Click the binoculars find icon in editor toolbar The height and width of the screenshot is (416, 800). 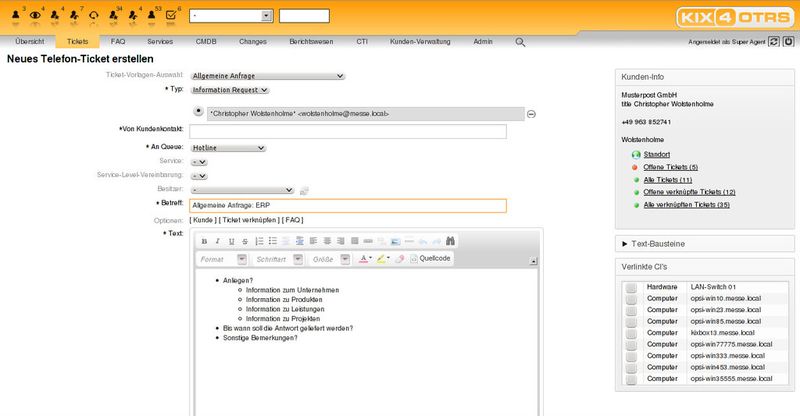[451, 241]
